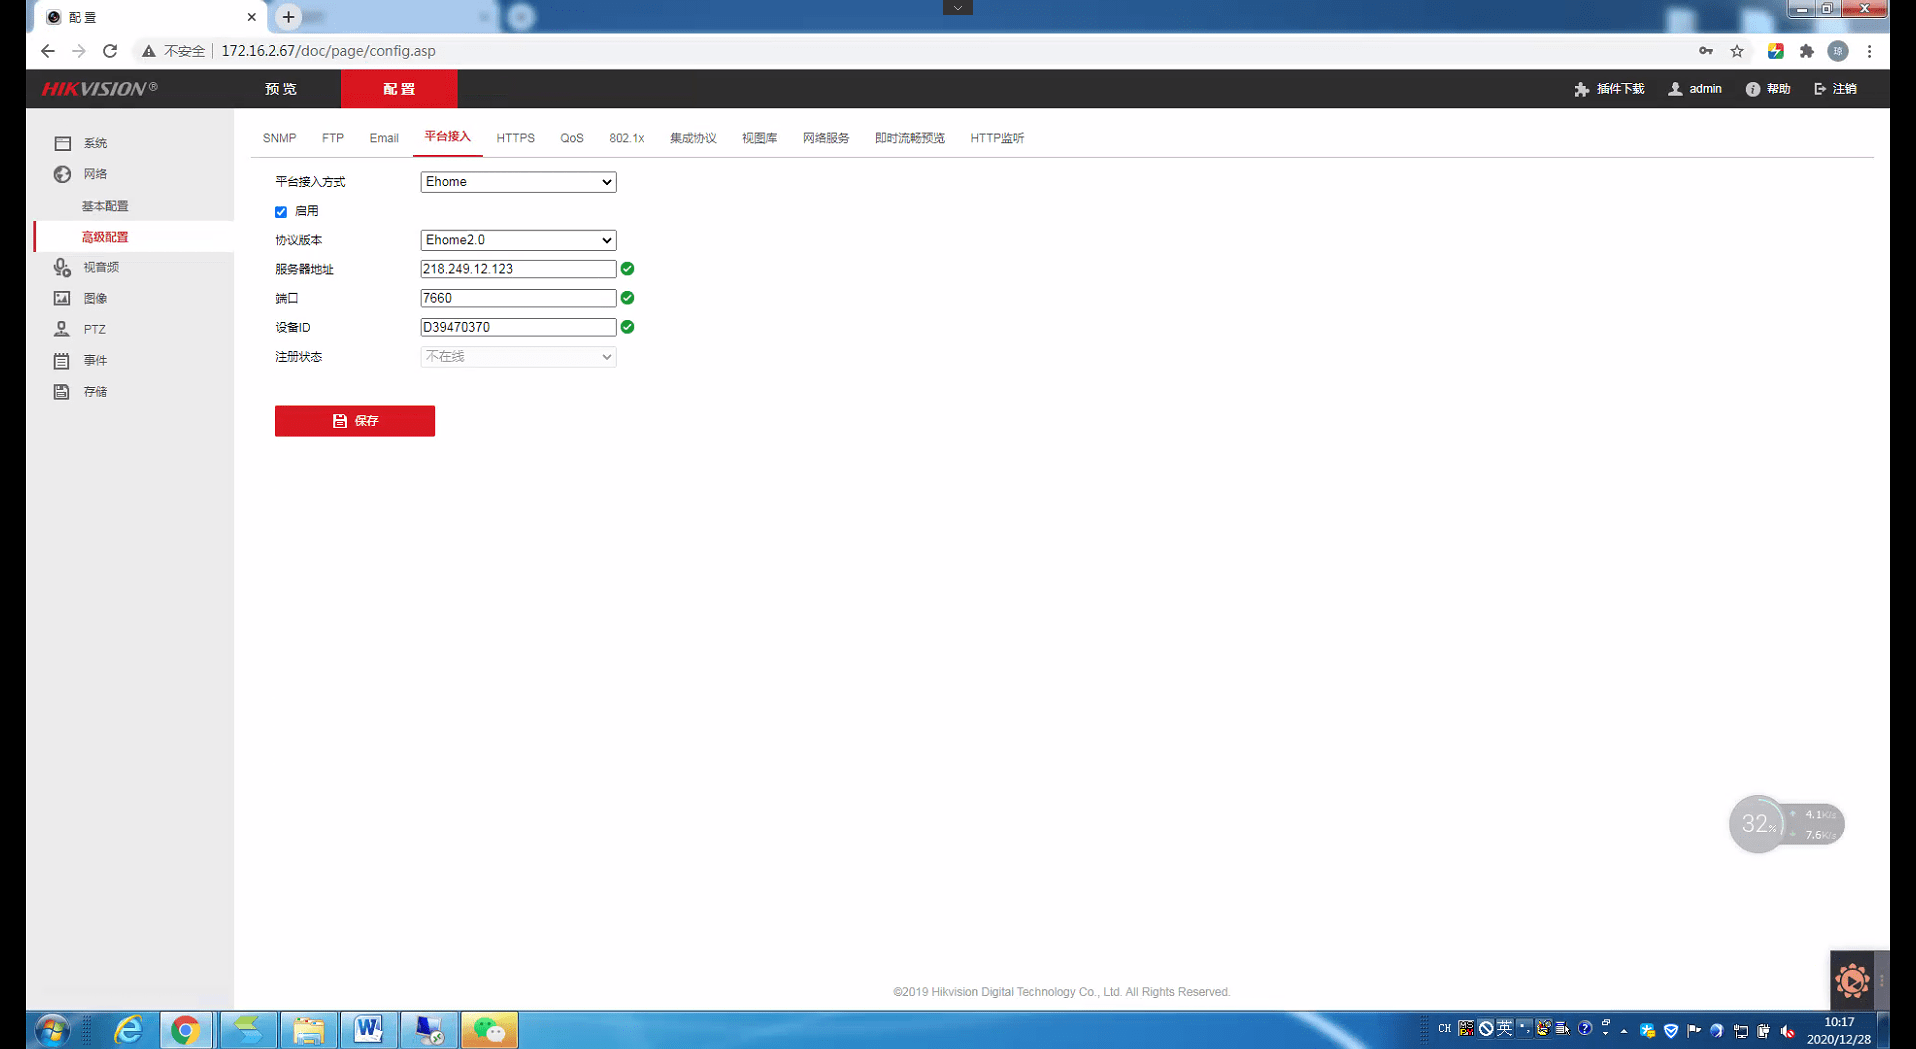Open the 协议版本 Ehome2.0 dropdown
The width and height of the screenshot is (1916, 1049).
[x=518, y=240]
